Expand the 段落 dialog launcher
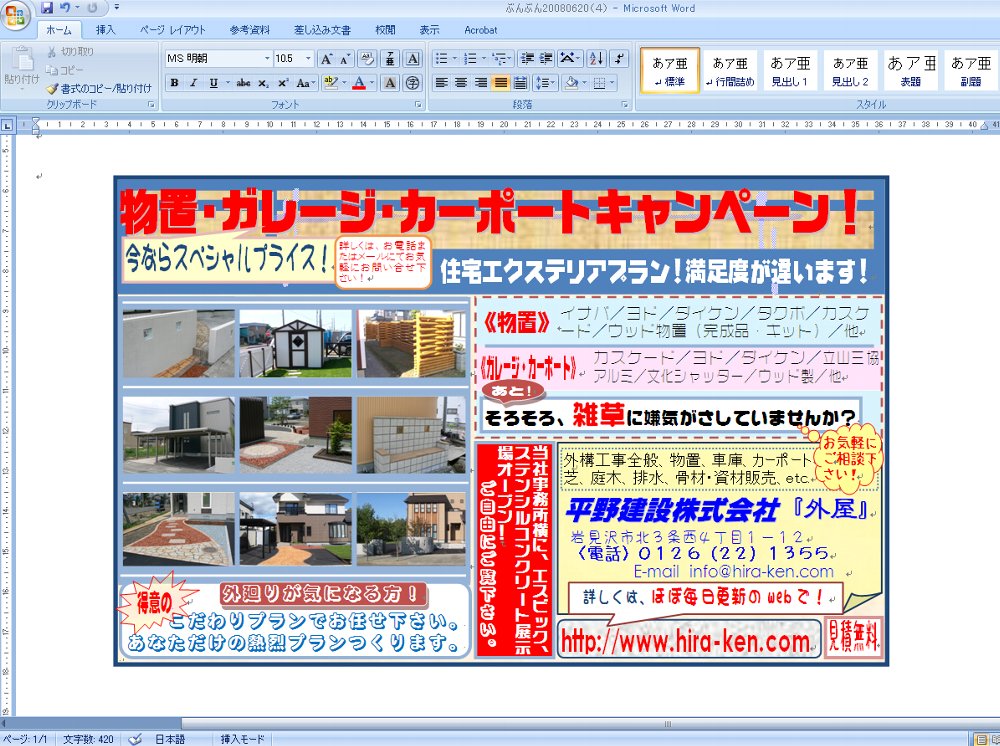The image size is (1000, 746). click(x=624, y=105)
